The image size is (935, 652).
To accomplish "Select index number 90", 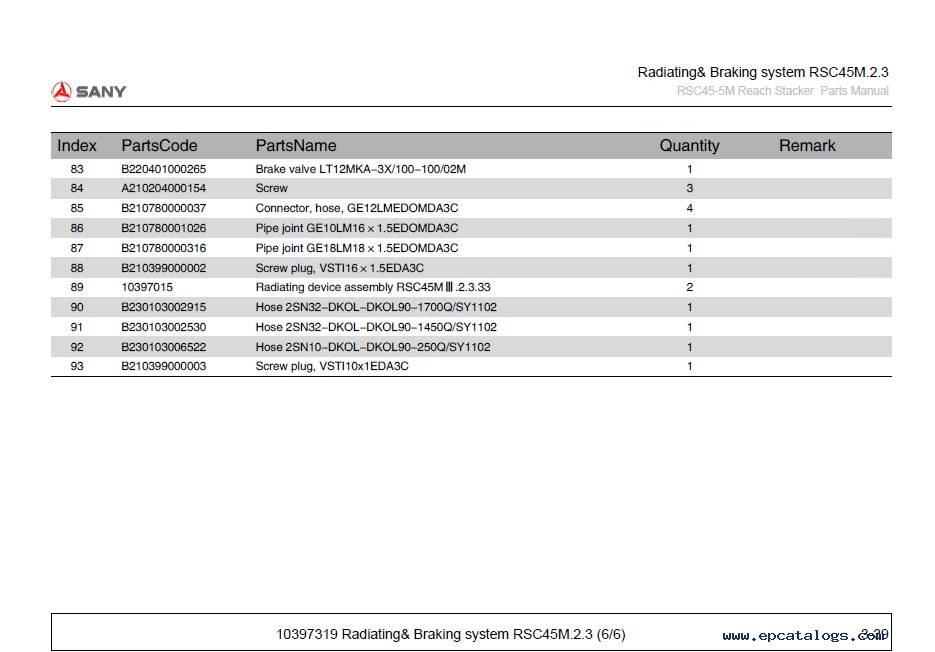I will 77,307.
